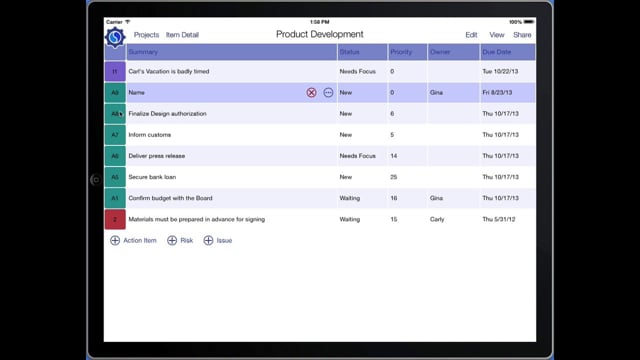640x360 pixels.
Task: Click New status for Secure bank loan
Action: pyautogui.click(x=345, y=177)
